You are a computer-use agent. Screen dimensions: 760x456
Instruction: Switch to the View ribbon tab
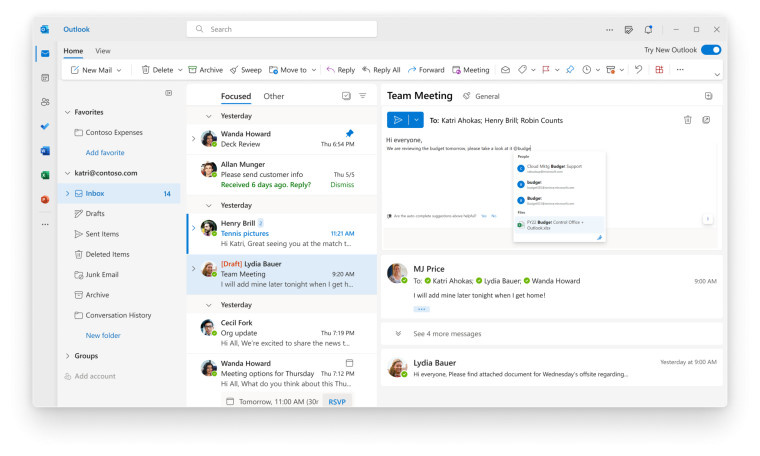point(103,51)
